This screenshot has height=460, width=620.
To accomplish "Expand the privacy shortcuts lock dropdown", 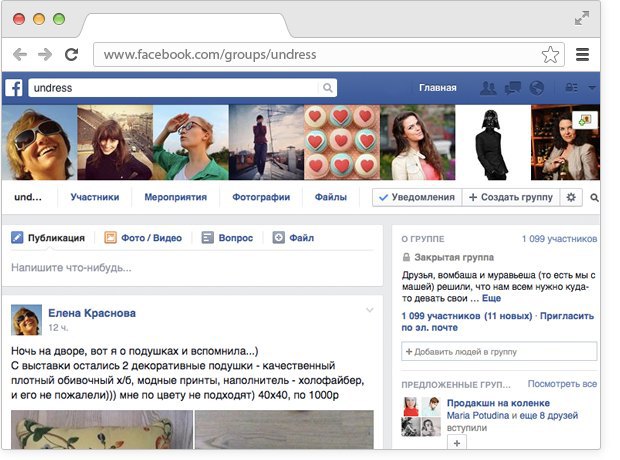I will (578, 88).
